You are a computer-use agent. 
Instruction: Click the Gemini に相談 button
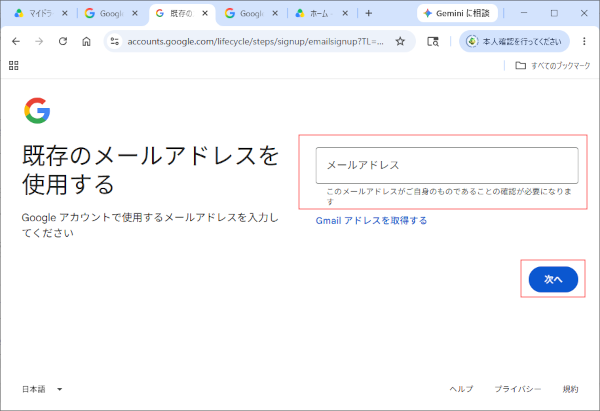[457, 13]
